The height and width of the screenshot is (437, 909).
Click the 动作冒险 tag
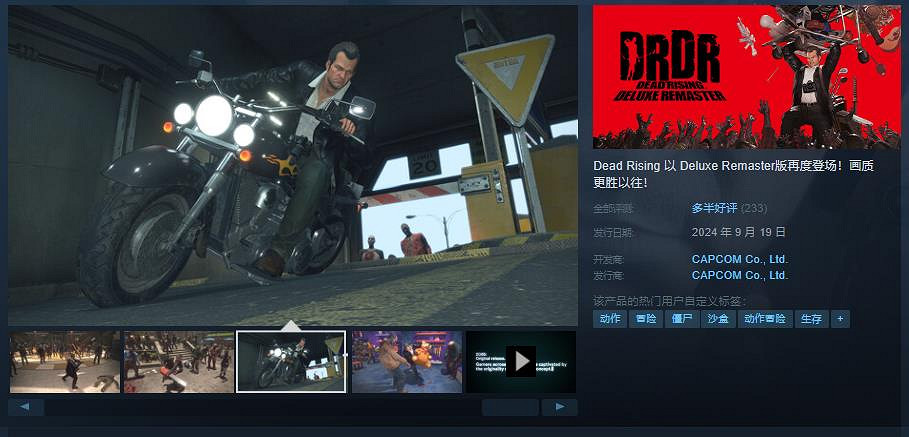(x=765, y=319)
